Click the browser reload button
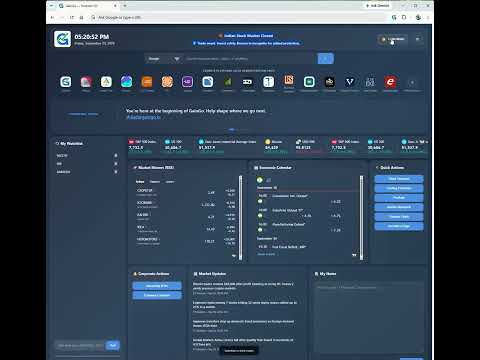 tap(72, 17)
